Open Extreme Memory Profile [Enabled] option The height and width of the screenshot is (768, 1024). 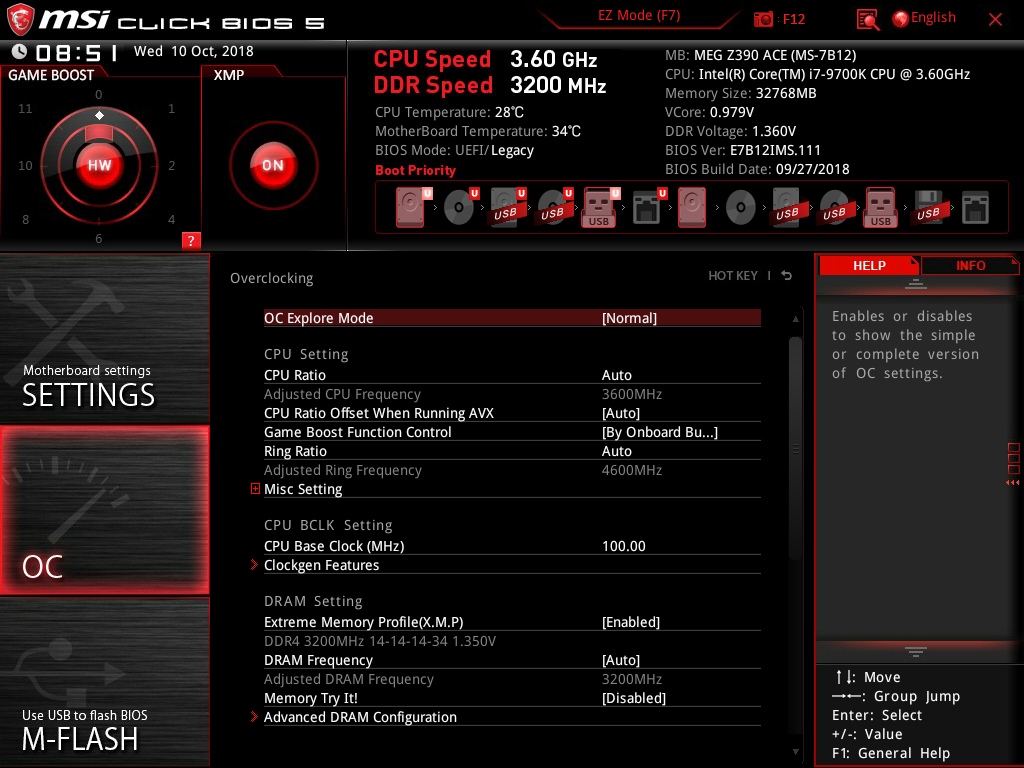click(x=512, y=622)
